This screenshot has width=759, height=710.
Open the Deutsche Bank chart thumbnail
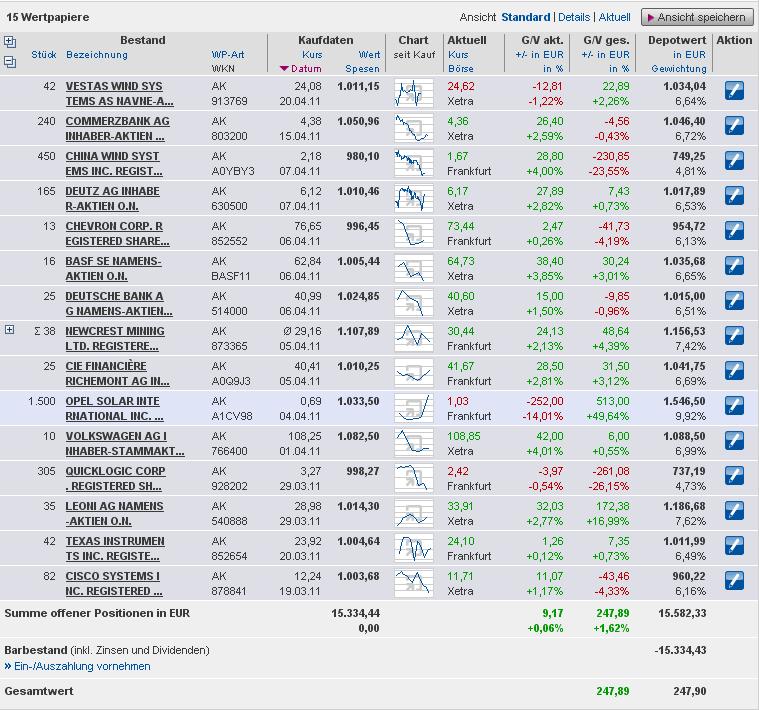(413, 302)
